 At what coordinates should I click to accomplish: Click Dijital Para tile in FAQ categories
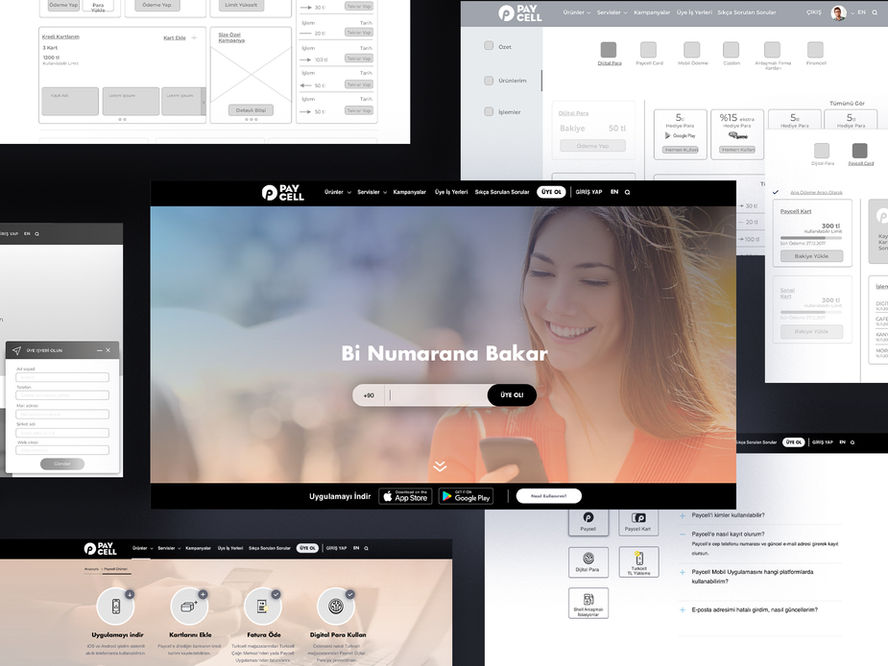coord(588,562)
